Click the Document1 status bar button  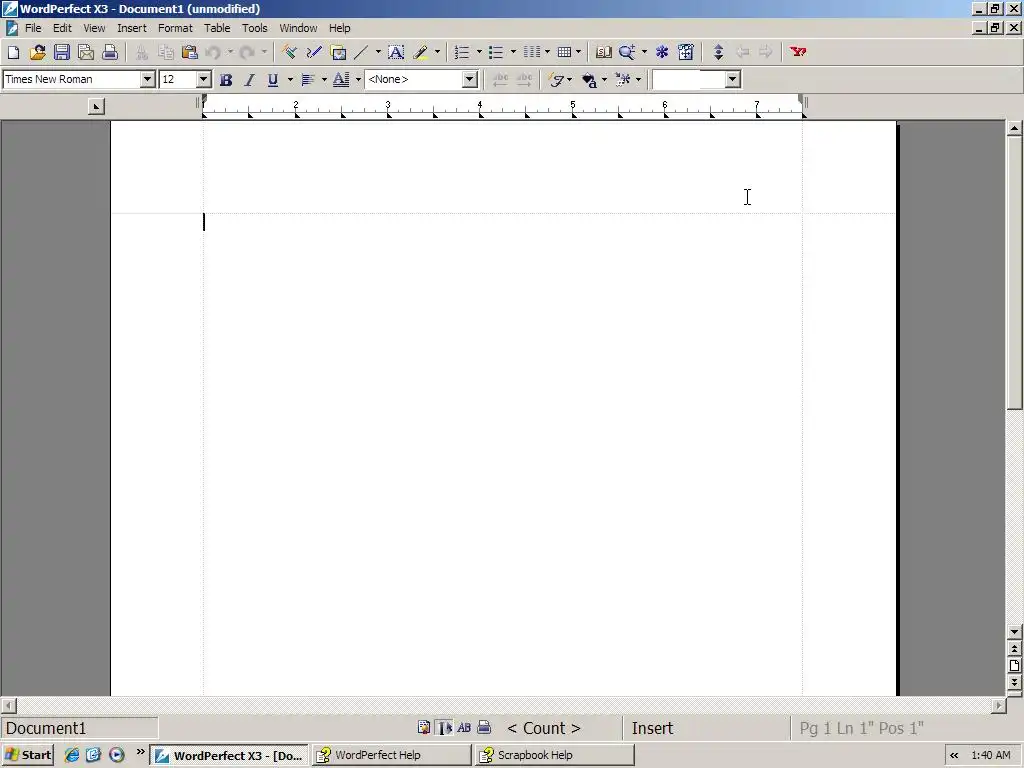pos(80,728)
